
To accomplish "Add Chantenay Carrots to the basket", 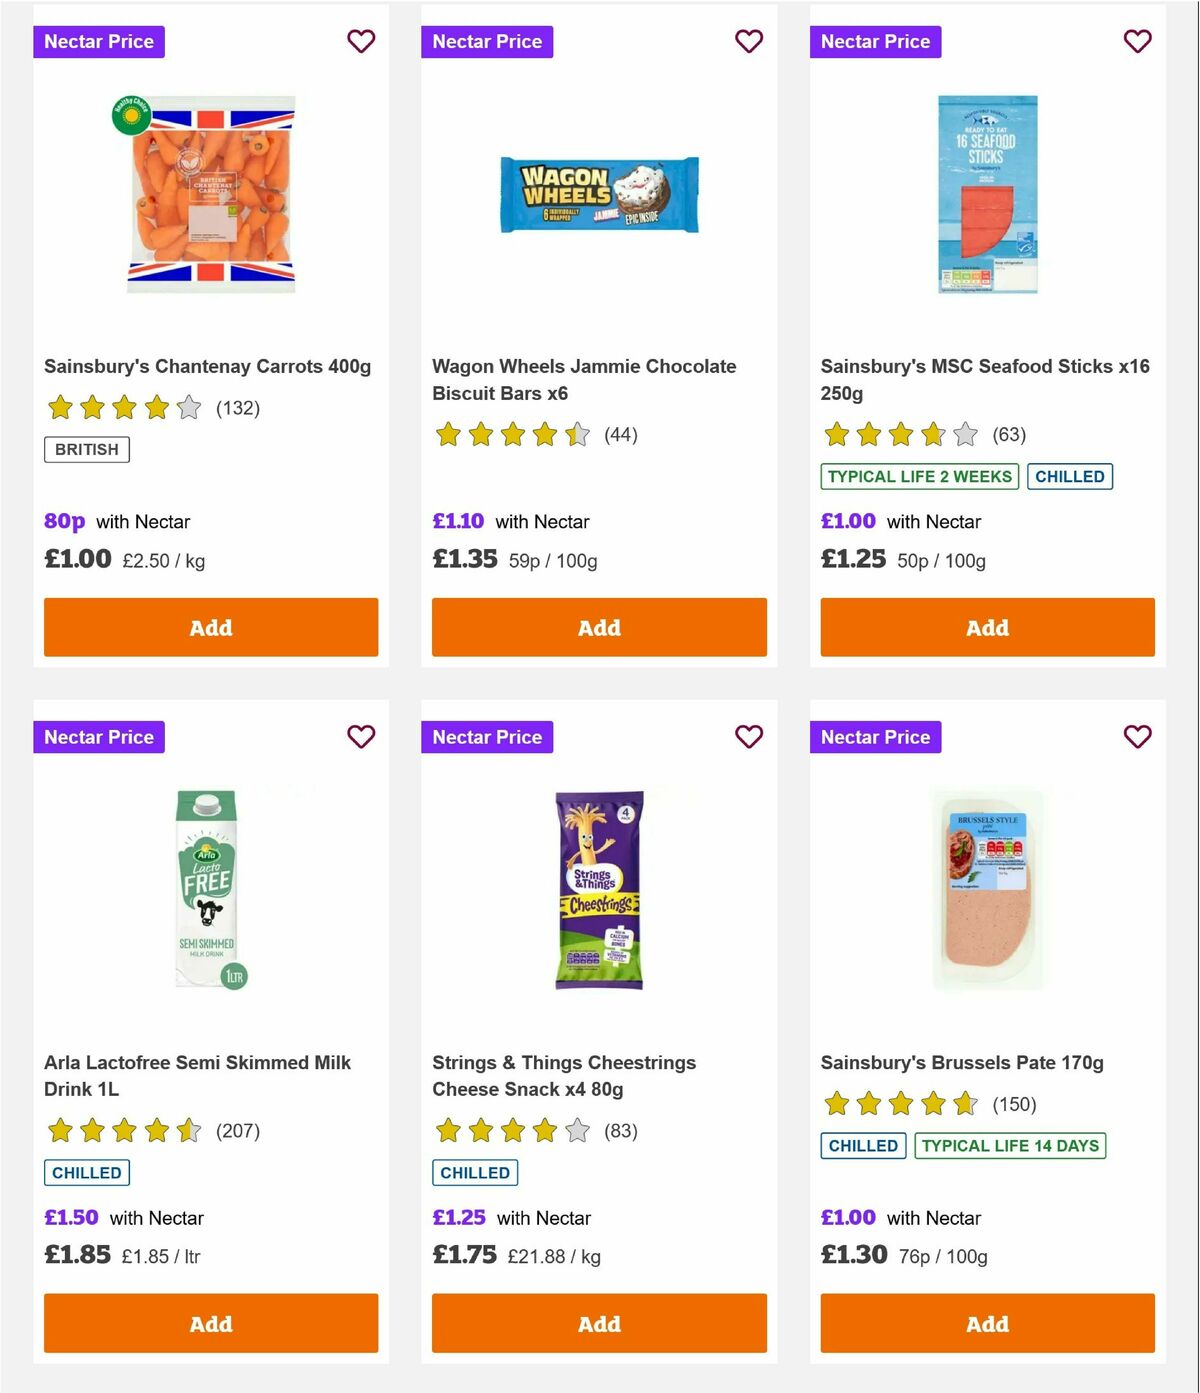I will [x=210, y=627].
